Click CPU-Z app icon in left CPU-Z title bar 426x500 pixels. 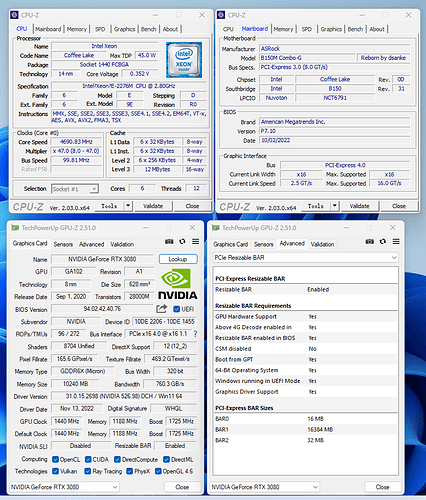click(x=14, y=15)
